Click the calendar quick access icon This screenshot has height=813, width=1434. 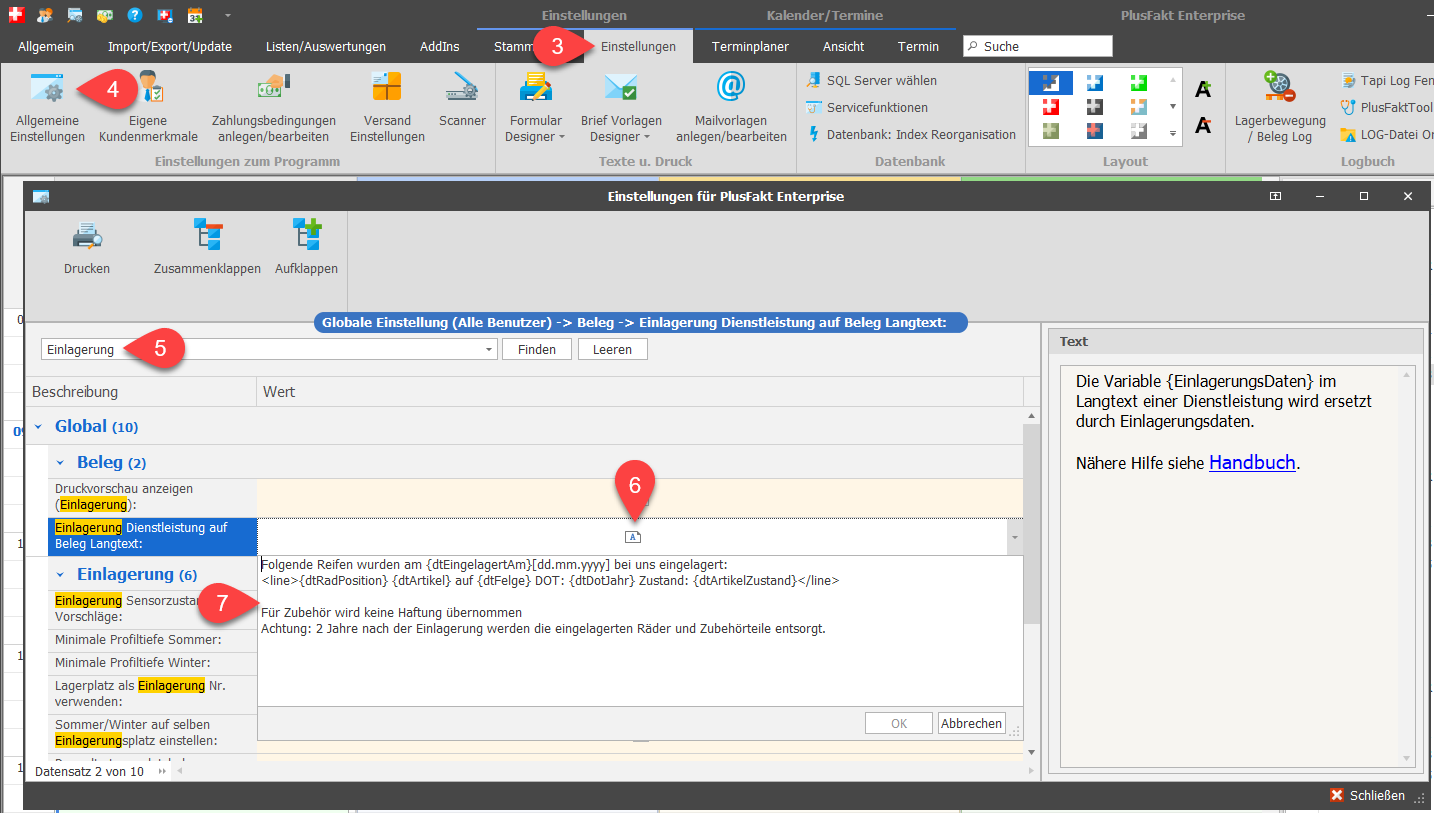click(195, 15)
